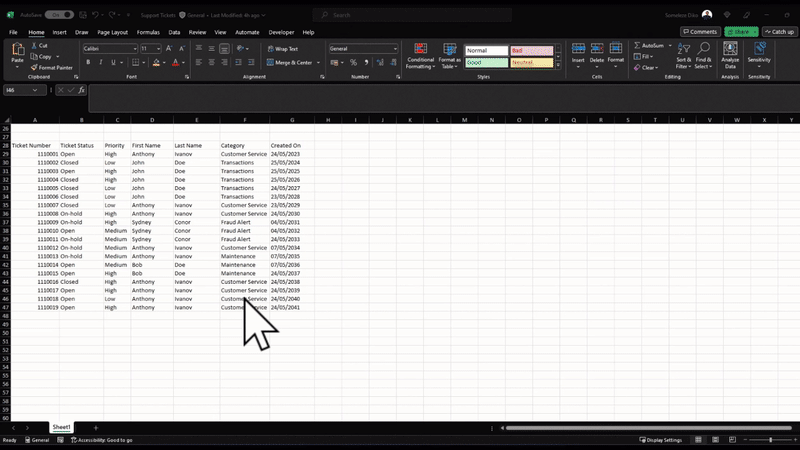This screenshot has height=450, width=800.
Task: Toggle Italic formatting
Action: click(x=101, y=62)
